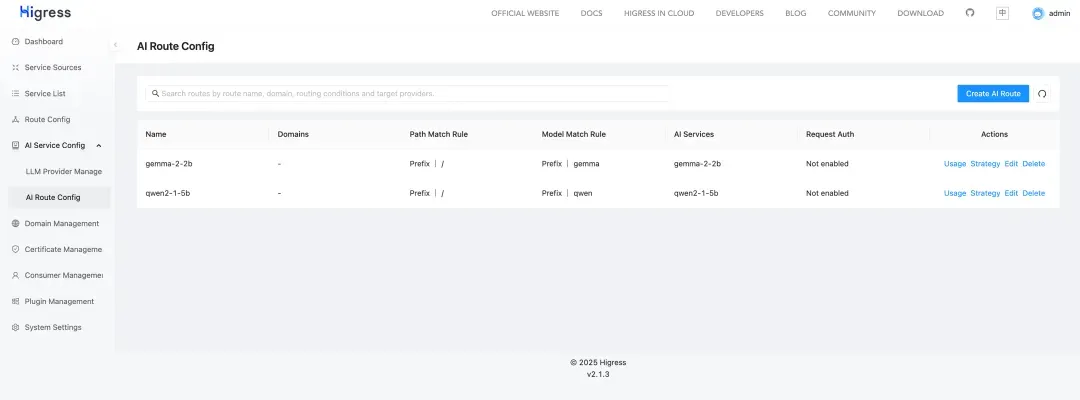
Task: Open the DOCS link
Action: coord(591,13)
